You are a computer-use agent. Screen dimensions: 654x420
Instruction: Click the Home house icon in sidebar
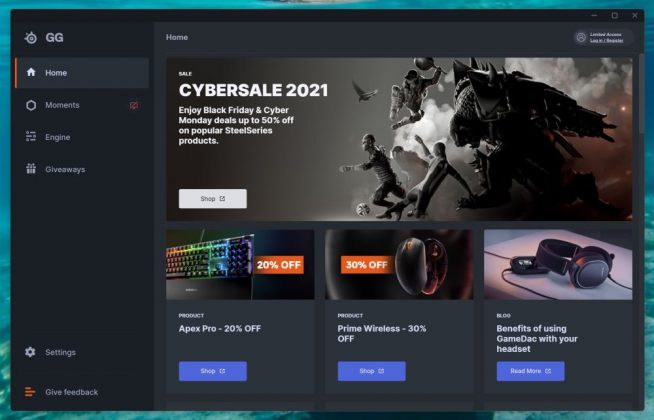pos(31,72)
